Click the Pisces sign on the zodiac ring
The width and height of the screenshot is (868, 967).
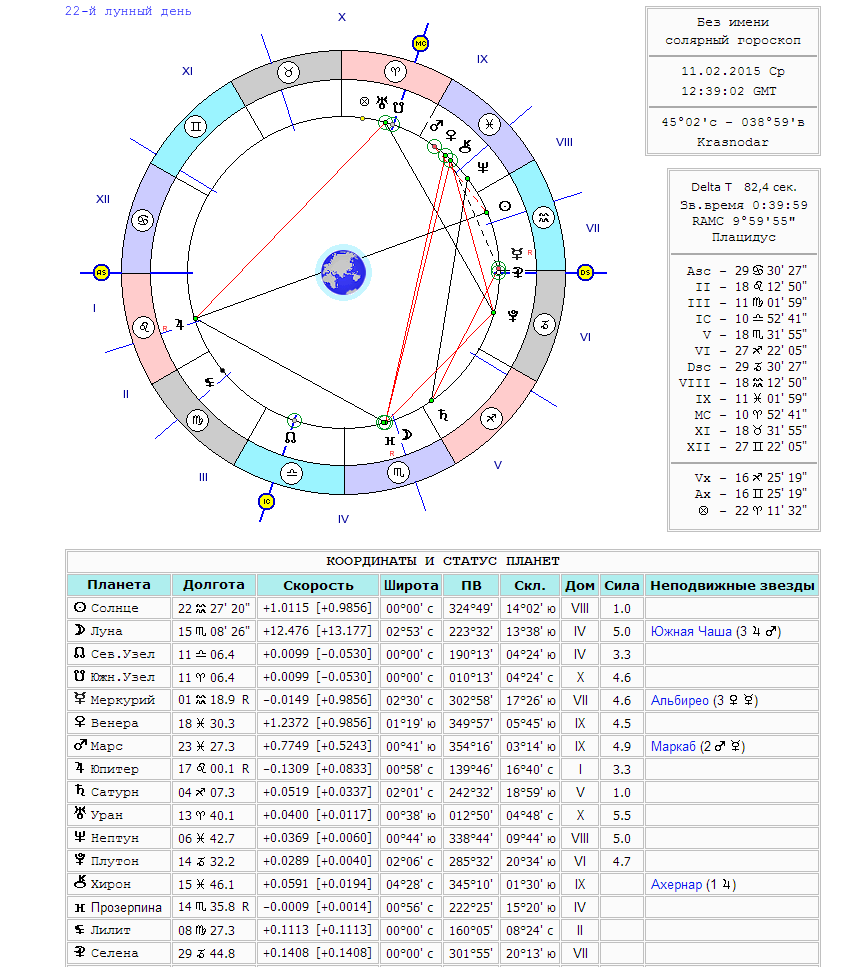[489, 124]
